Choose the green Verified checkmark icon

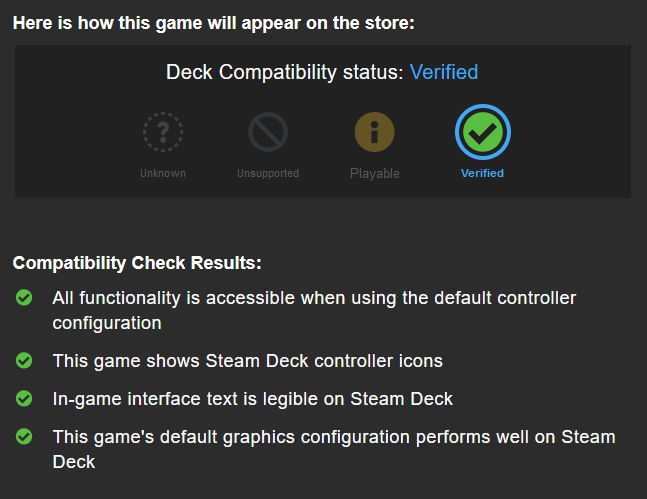pyautogui.click(x=483, y=131)
